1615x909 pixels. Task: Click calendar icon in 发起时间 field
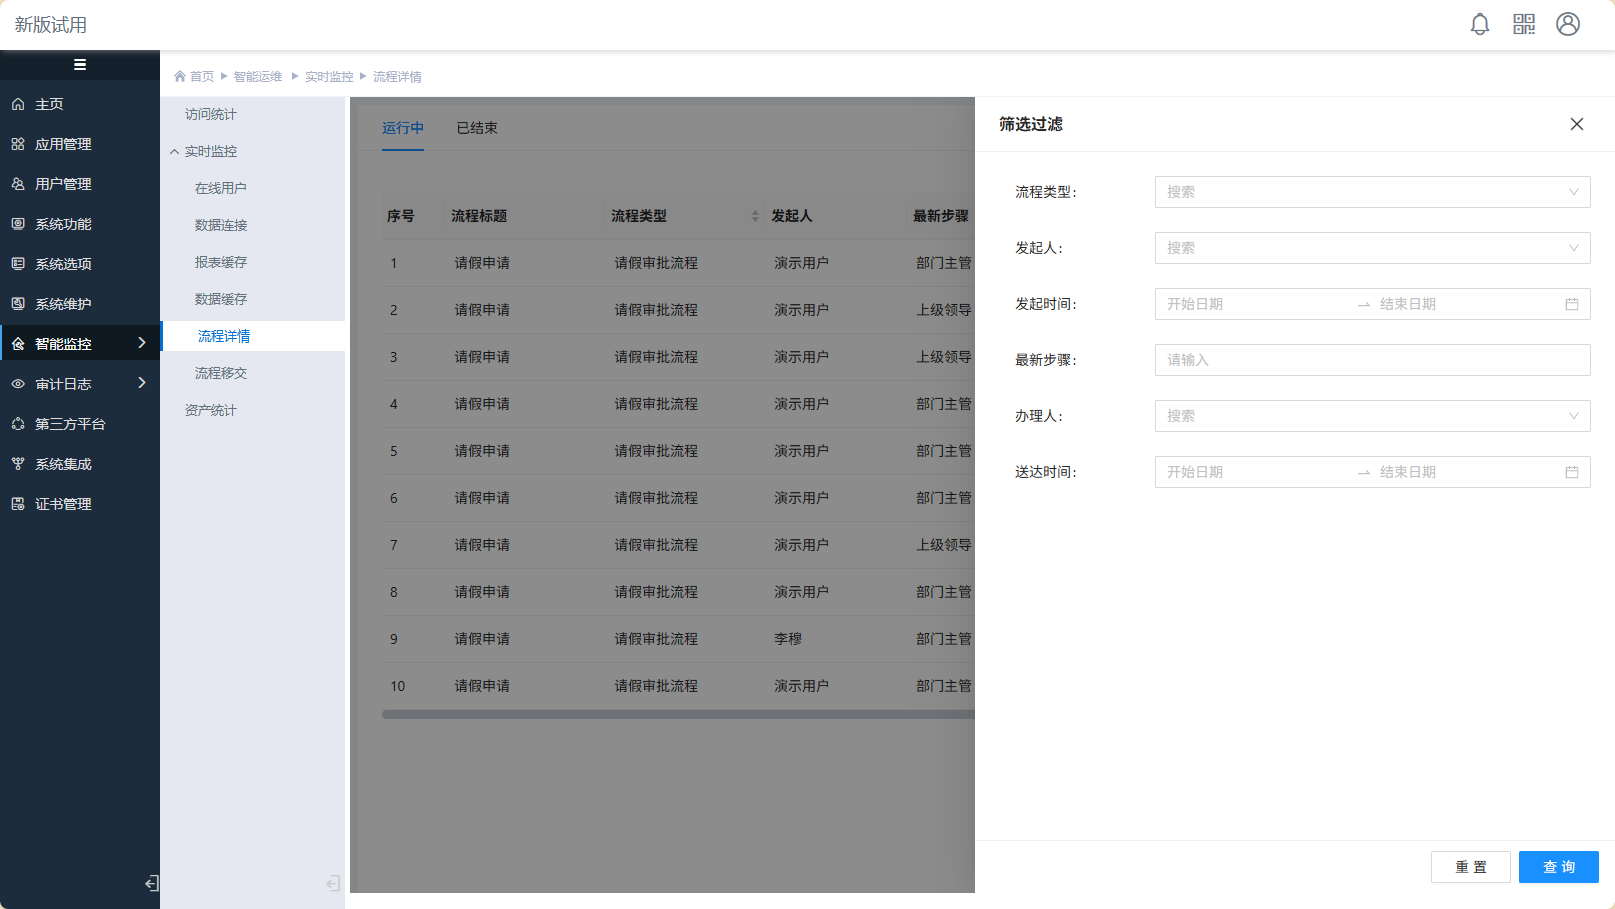(1571, 304)
